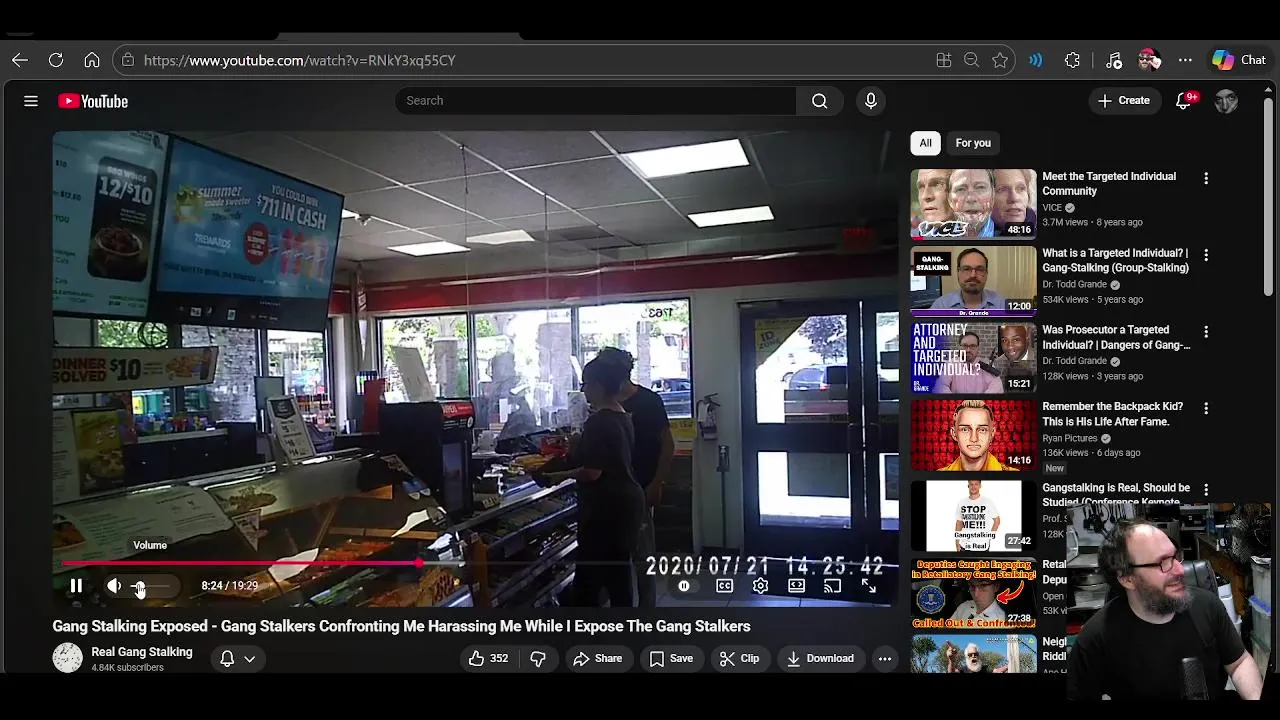The width and height of the screenshot is (1280, 720).
Task: Download the video via the Download button
Action: 820,658
